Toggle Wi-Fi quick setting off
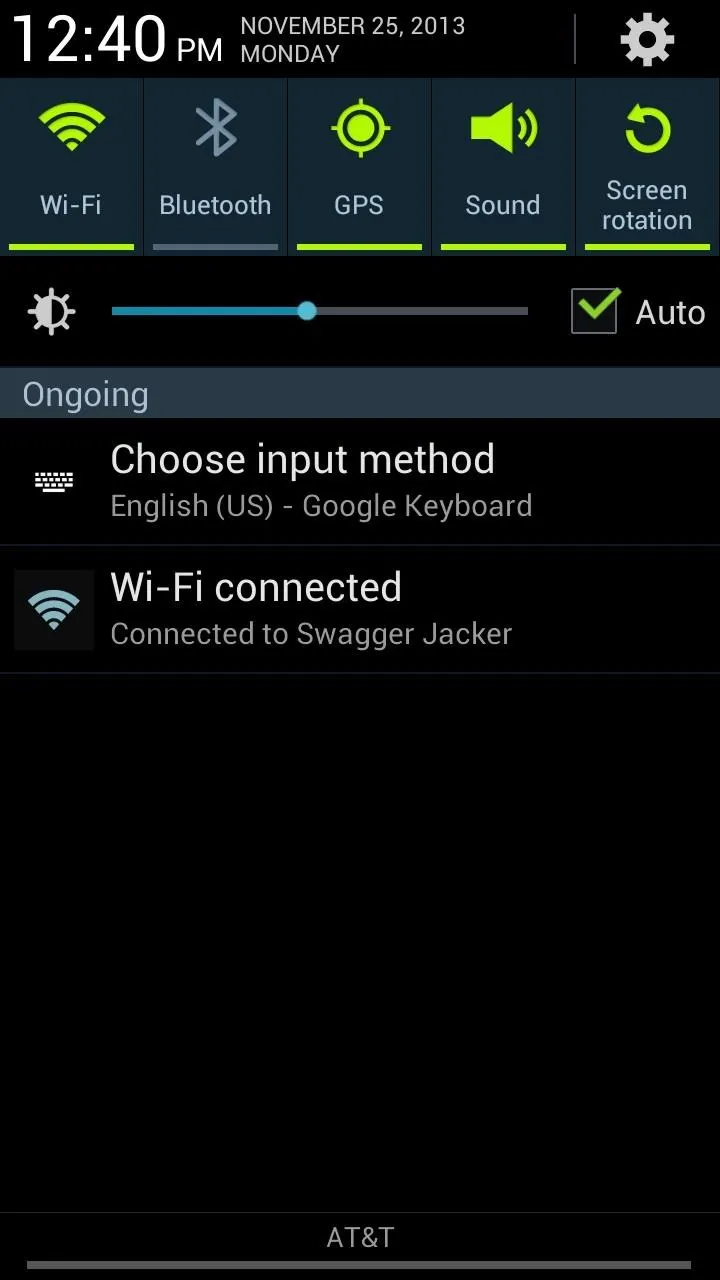The height and width of the screenshot is (1280, 720). point(71,167)
